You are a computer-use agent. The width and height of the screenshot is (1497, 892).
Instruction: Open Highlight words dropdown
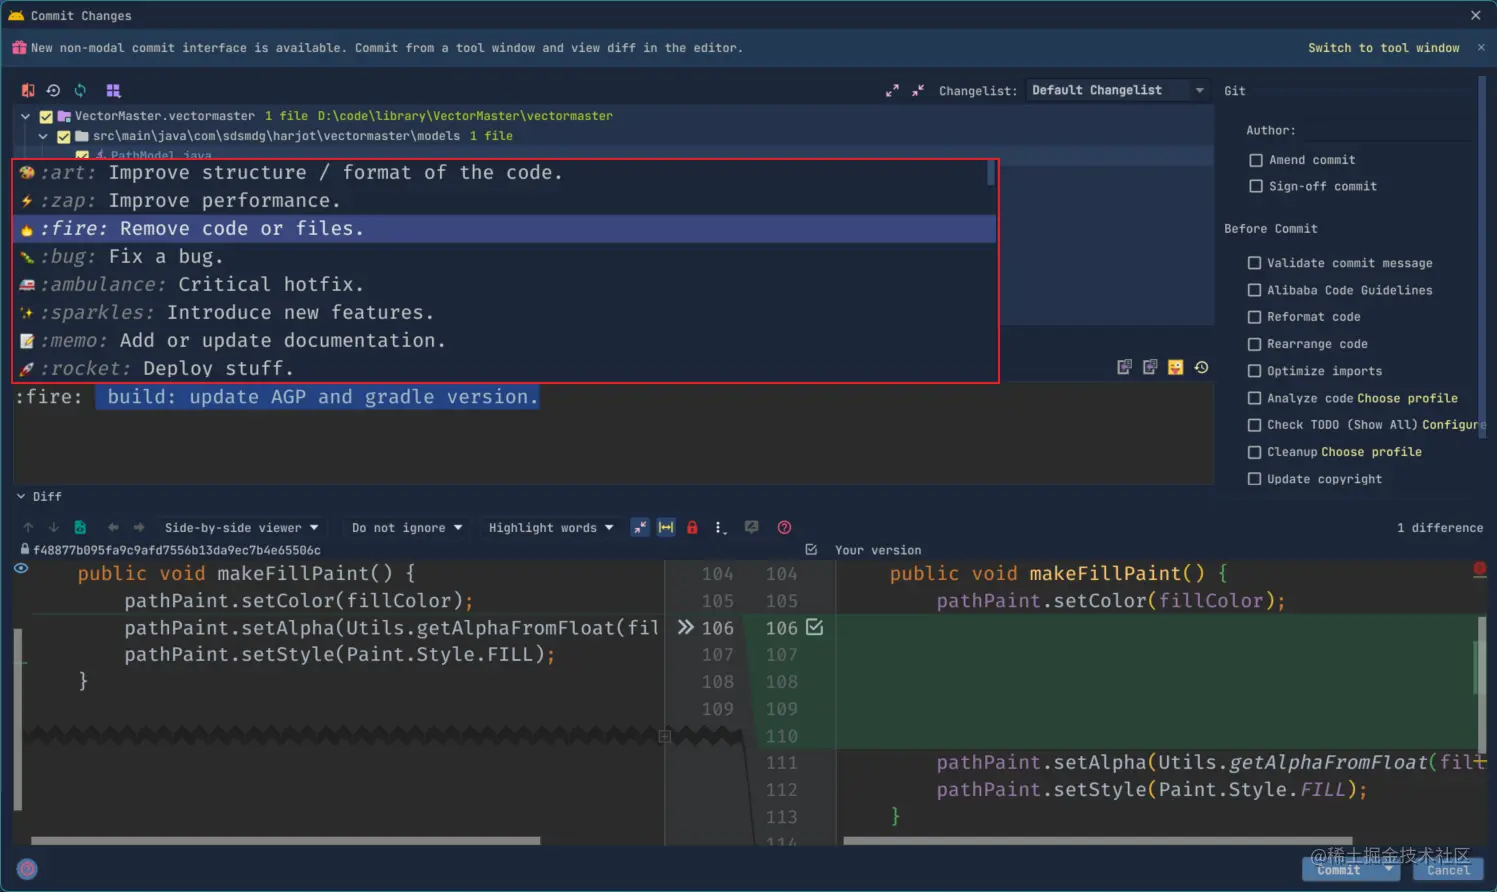551,527
